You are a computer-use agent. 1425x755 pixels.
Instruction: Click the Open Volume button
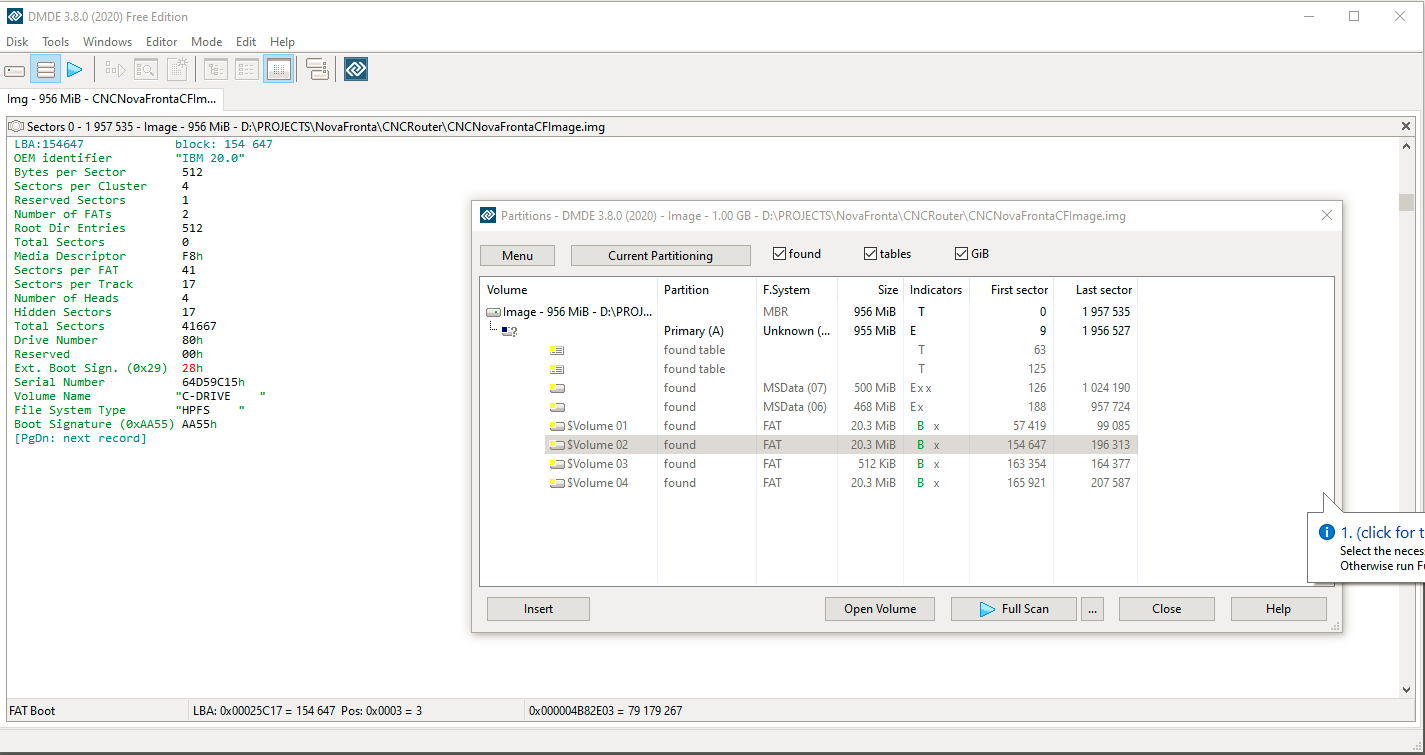click(880, 609)
